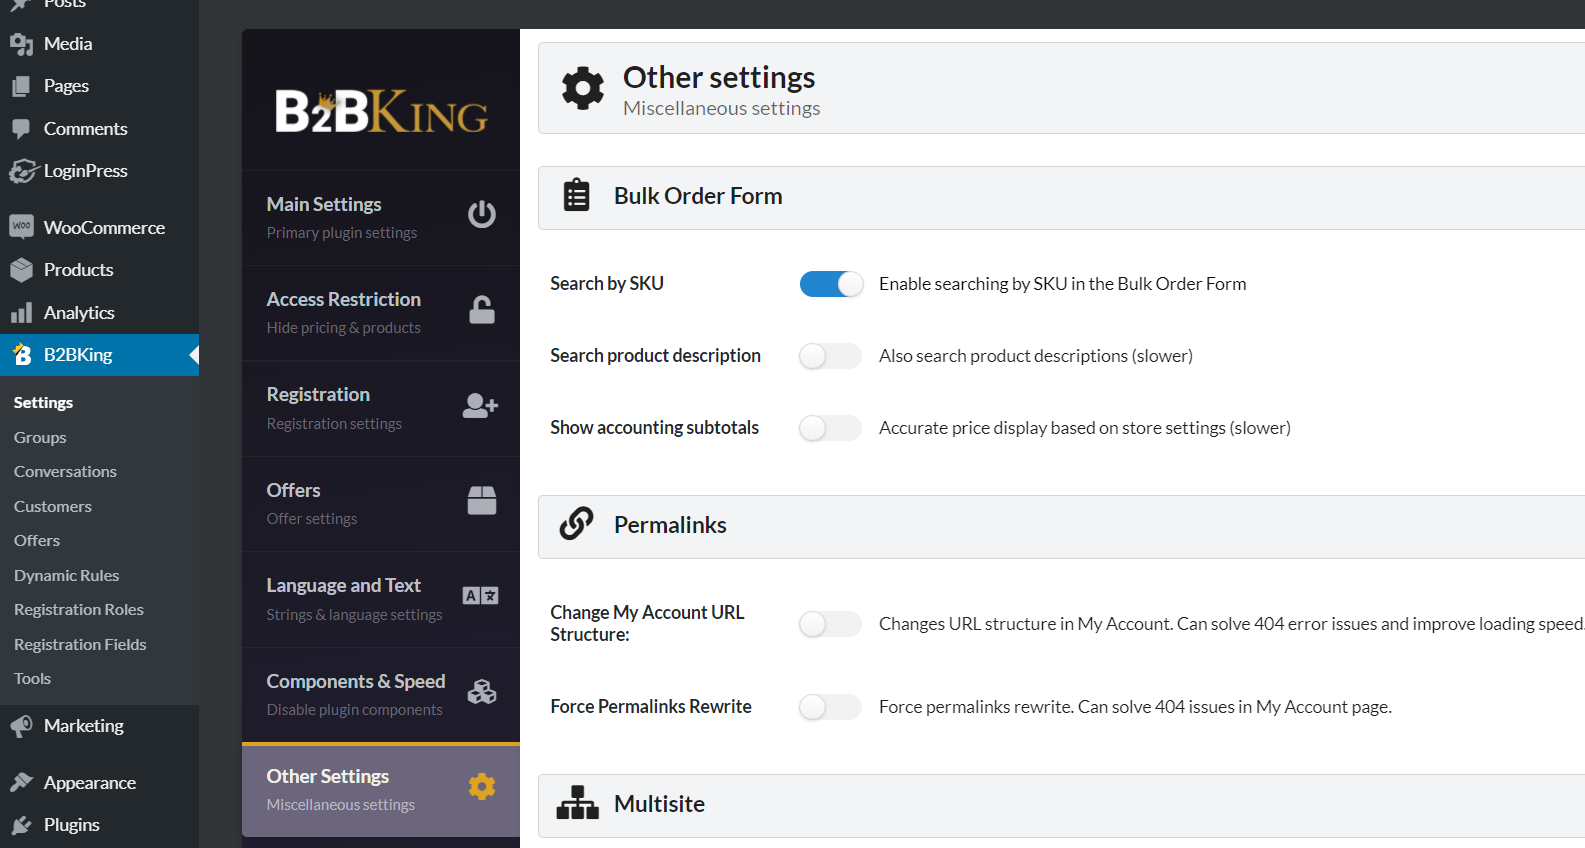The width and height of the screenshot is (1585, 848).
Task: Click the orange gear icon beside Other Settings
Action: pos(482,786)
